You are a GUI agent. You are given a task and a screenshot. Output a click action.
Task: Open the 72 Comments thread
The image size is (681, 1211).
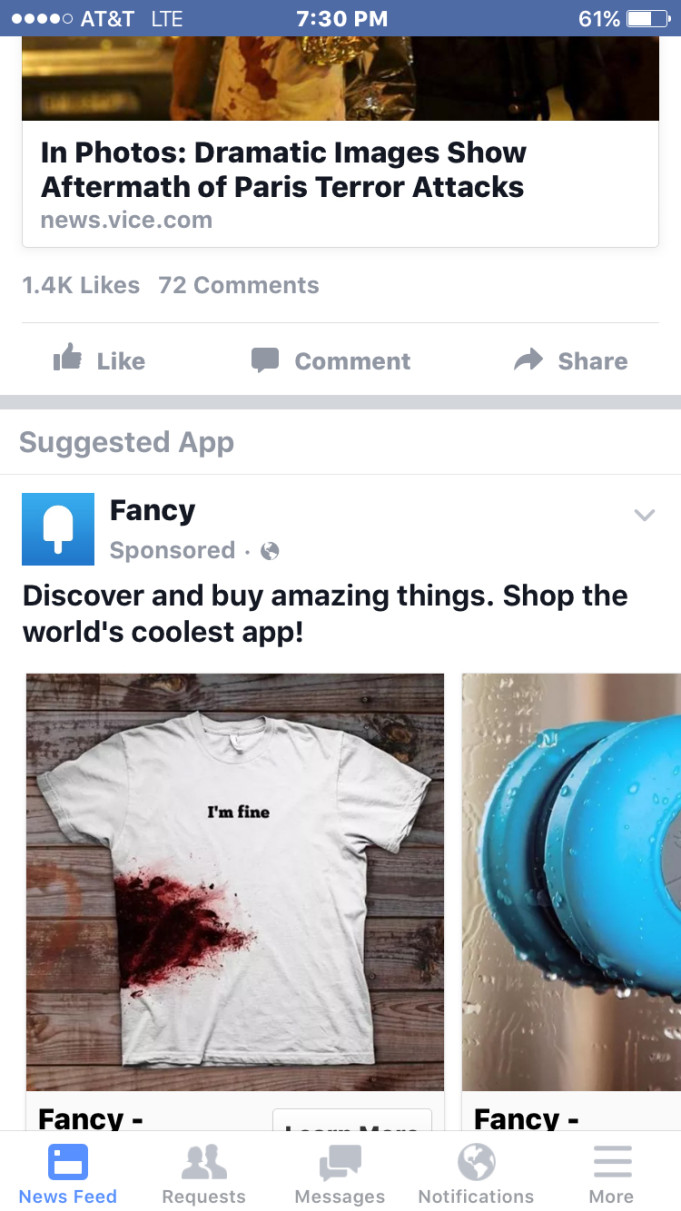[238, 285]
